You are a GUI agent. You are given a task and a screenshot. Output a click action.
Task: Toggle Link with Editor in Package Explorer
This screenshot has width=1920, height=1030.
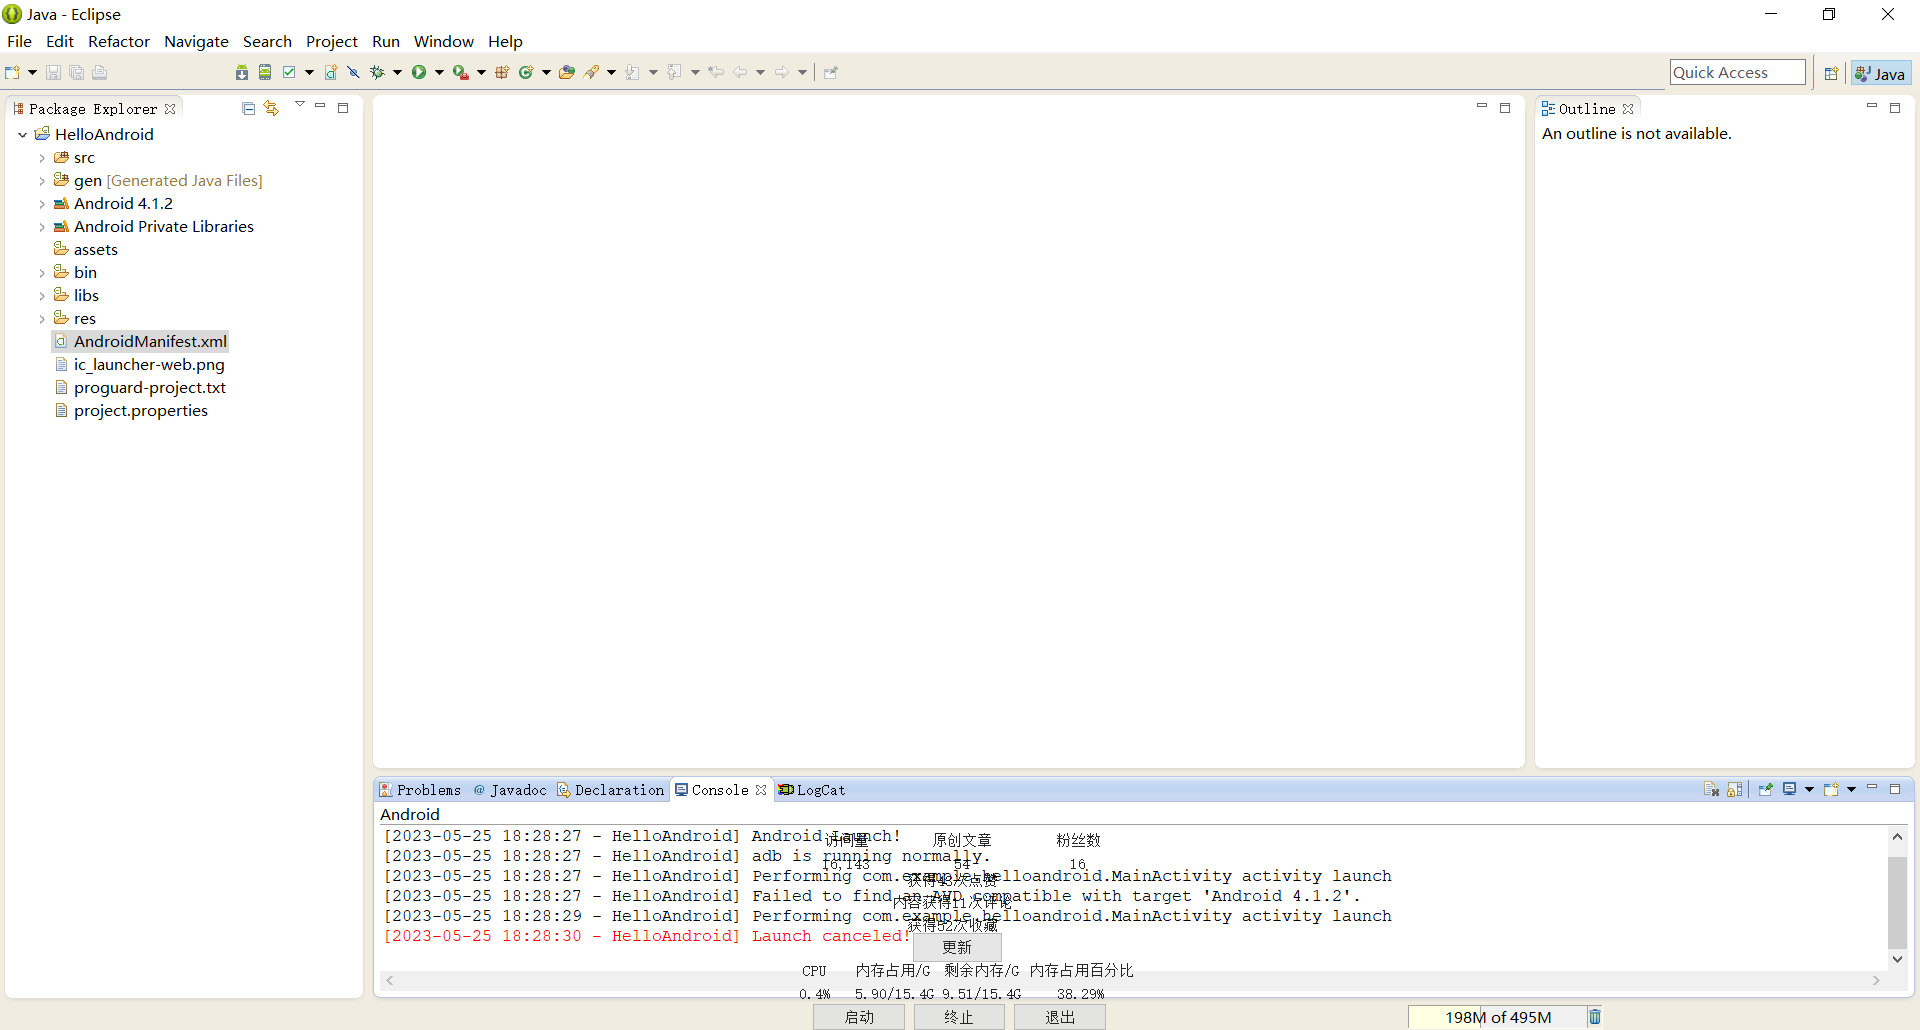pyautogui.click(x=271, y=108)
